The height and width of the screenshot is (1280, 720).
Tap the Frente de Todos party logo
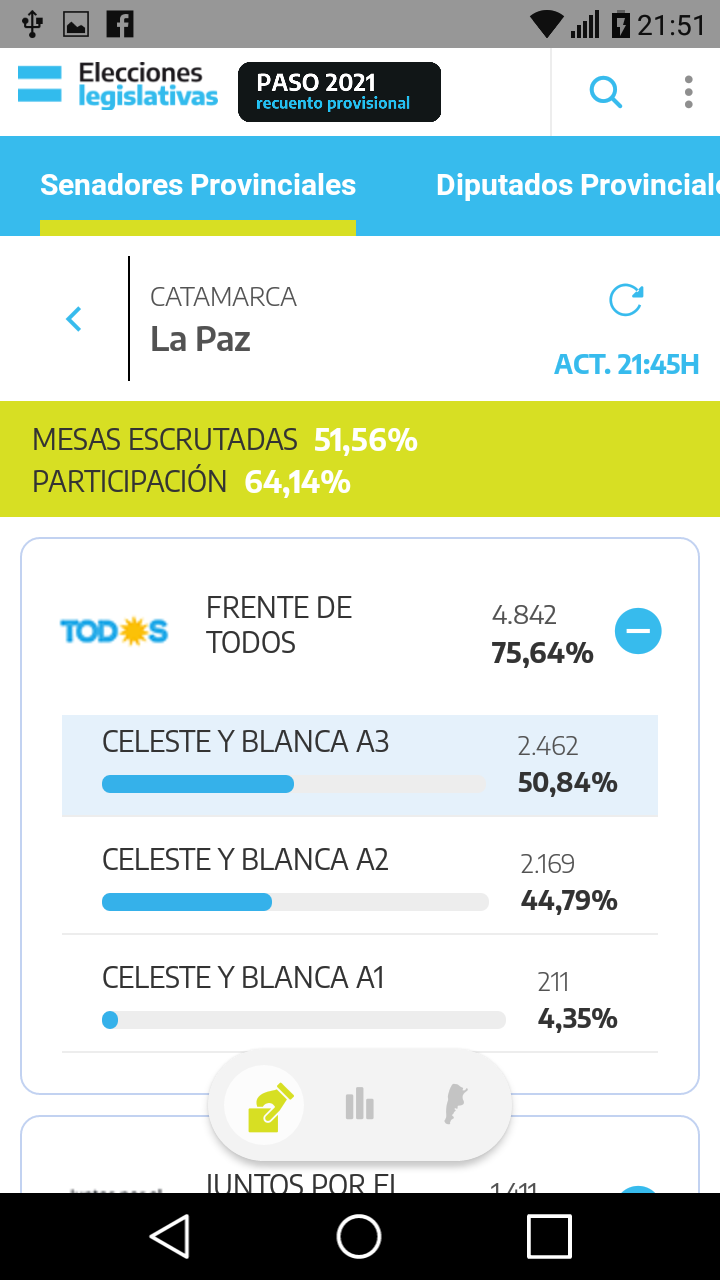click(x=114, y=631)
